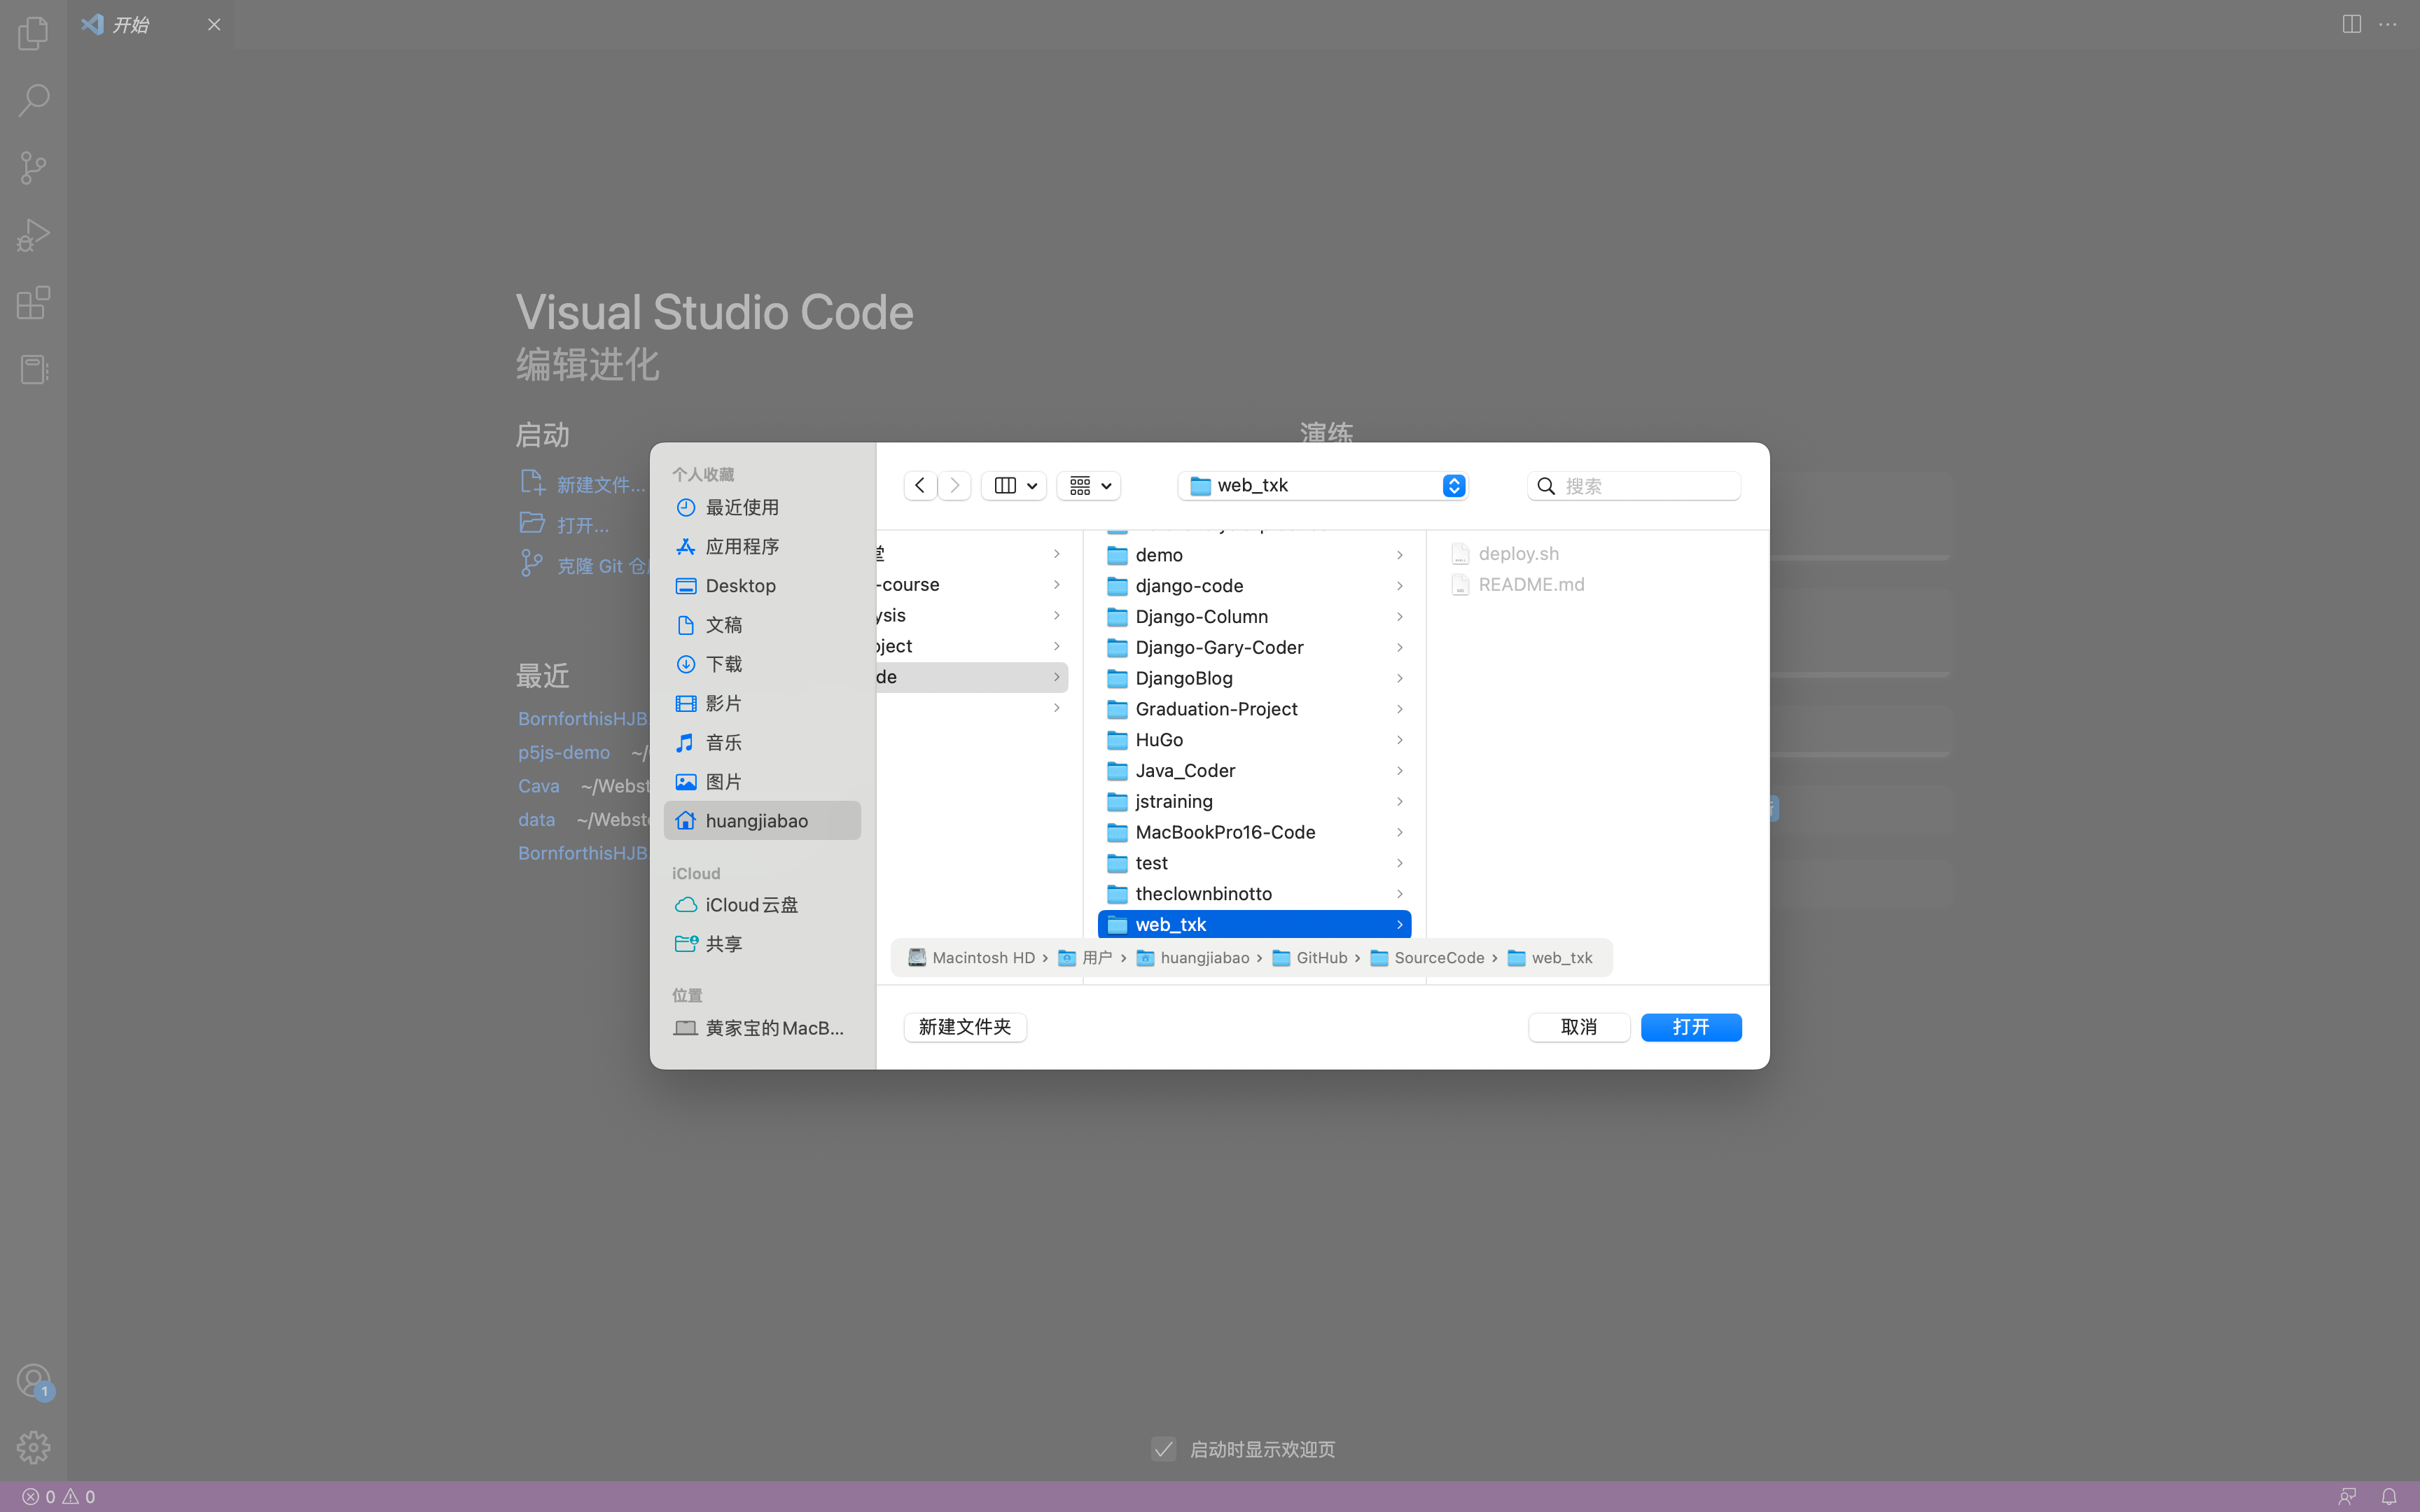2420x1512 pixels.
Task: Select the Django-Column folder
Action: (x=1254, y=617)
